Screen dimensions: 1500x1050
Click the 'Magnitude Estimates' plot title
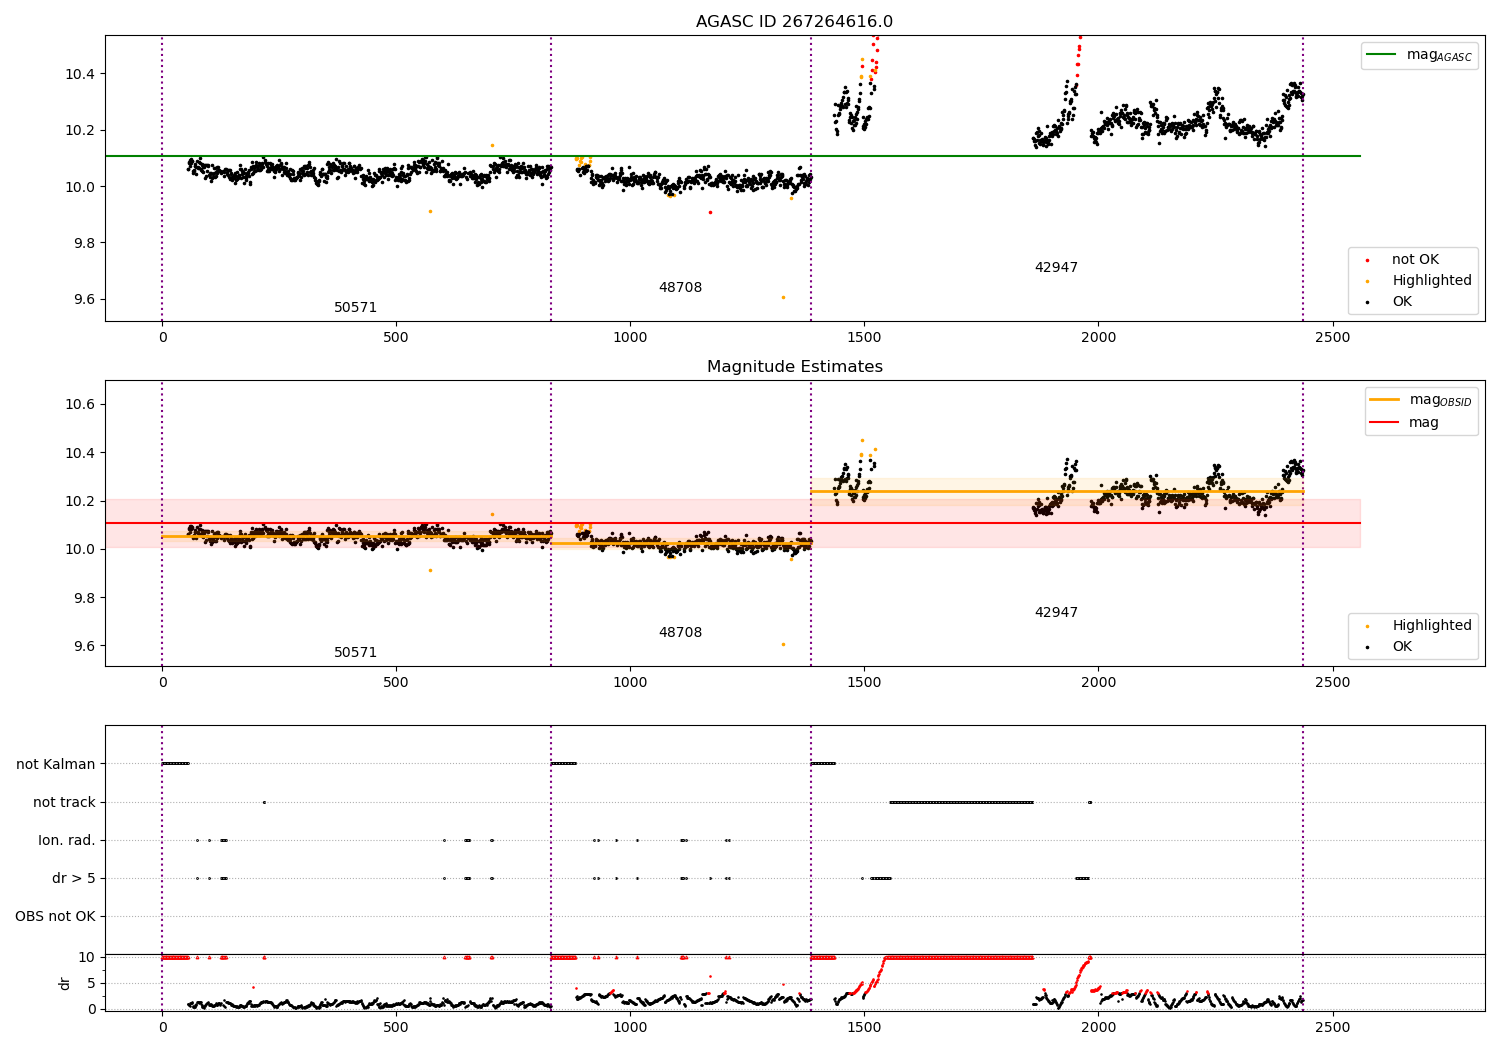[x=794, y=367]
